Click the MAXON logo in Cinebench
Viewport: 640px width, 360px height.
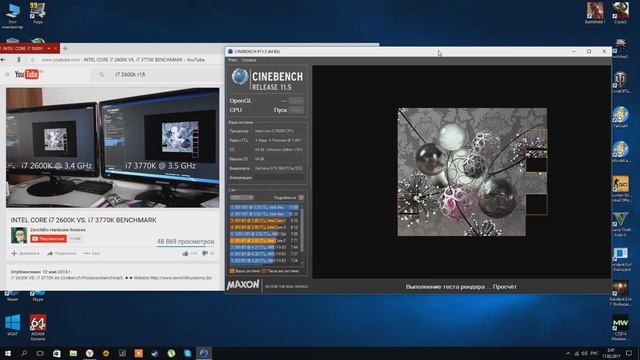[x=243, y=285]
